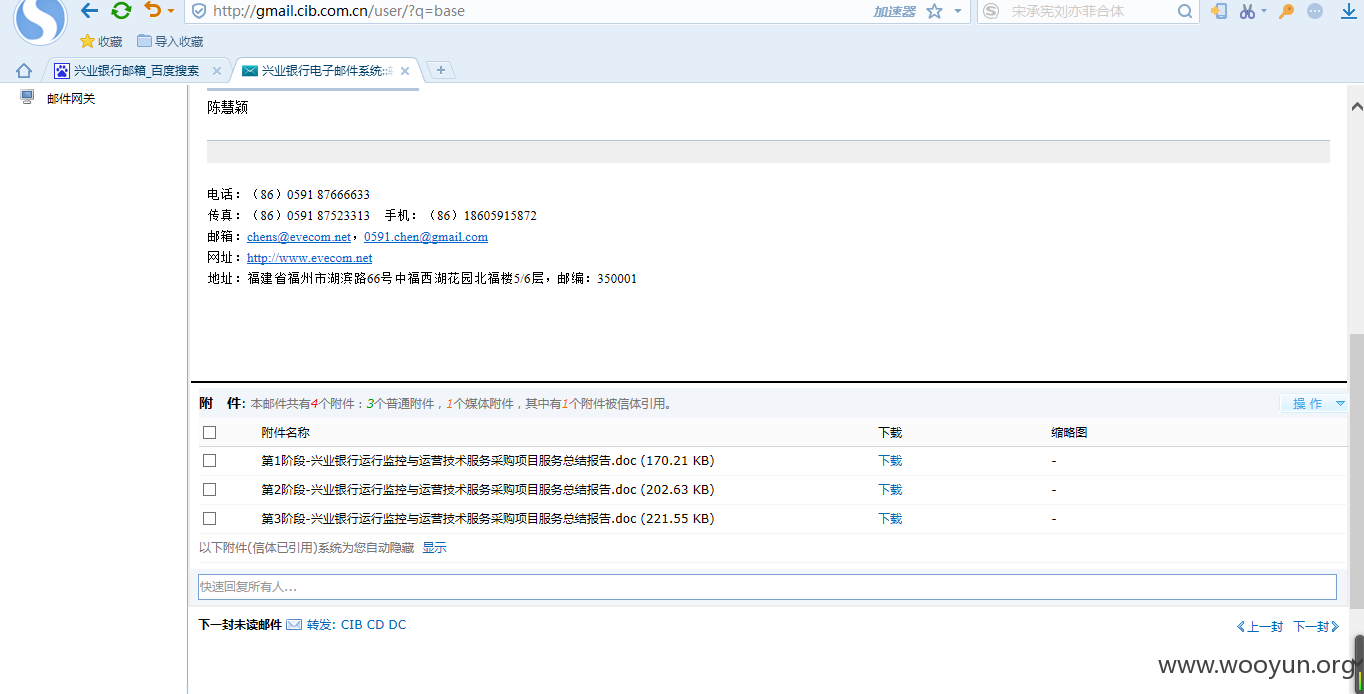Image resolution: width=1364 pixels, height=694 pixels.
Task: Open next unread mail 转发: CIB CD DC
Action: pyautogui.click(x=356, y=625)
